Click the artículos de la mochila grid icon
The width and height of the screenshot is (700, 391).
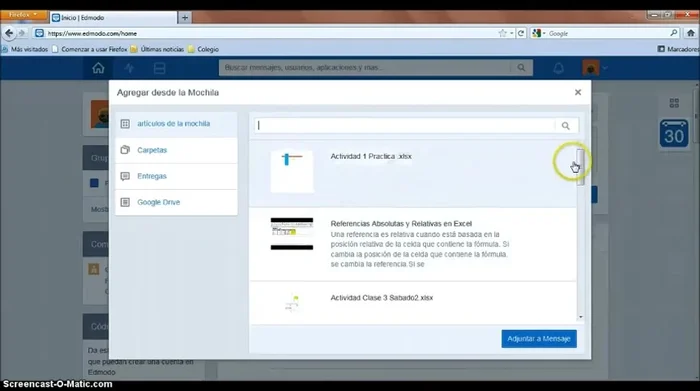tap(125, 124)
